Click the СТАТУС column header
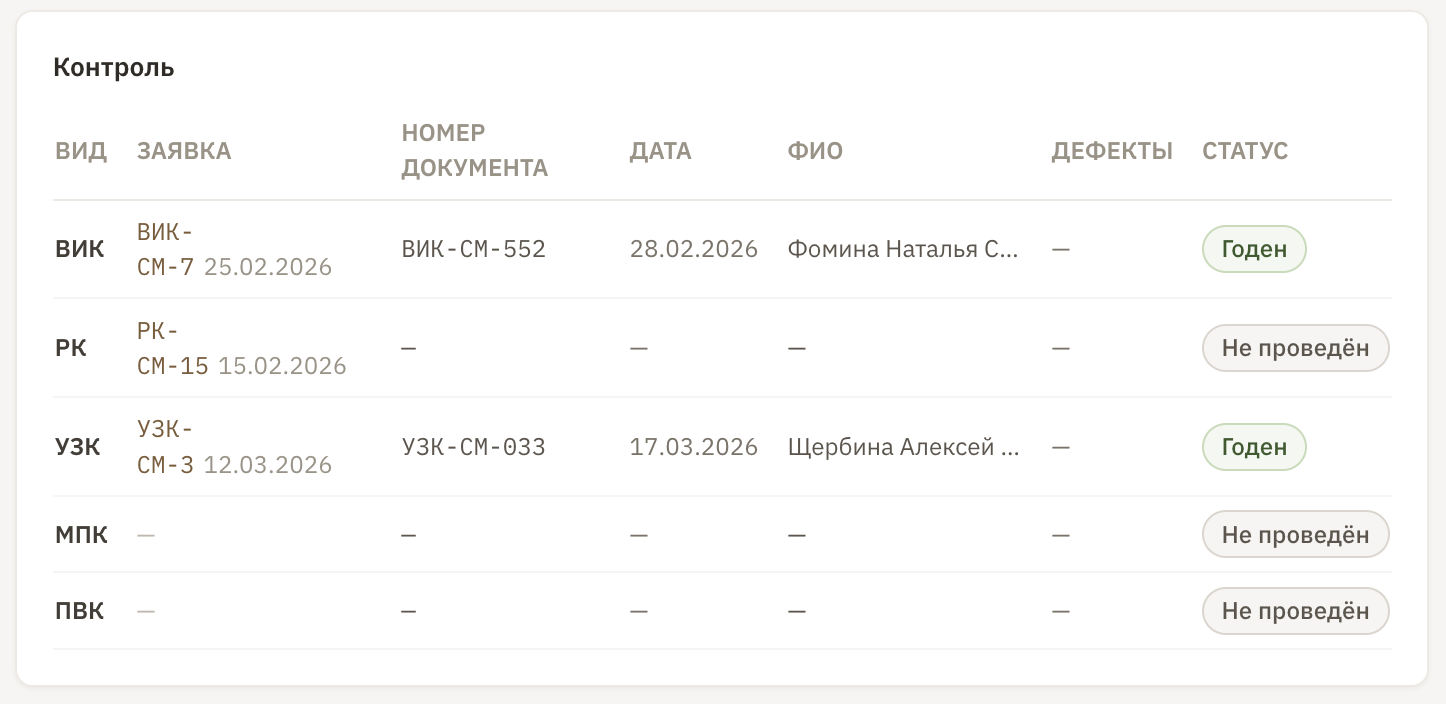The height and width of the screenshot is (704, 1446). pyautogui.click(x=1245, y=151)
